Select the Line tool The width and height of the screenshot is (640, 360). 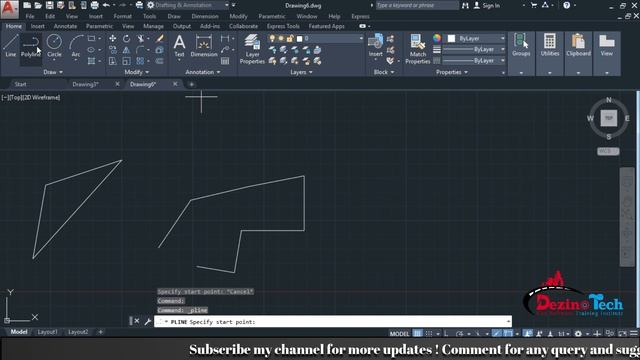pyautogui.click(x=11, y=46)
